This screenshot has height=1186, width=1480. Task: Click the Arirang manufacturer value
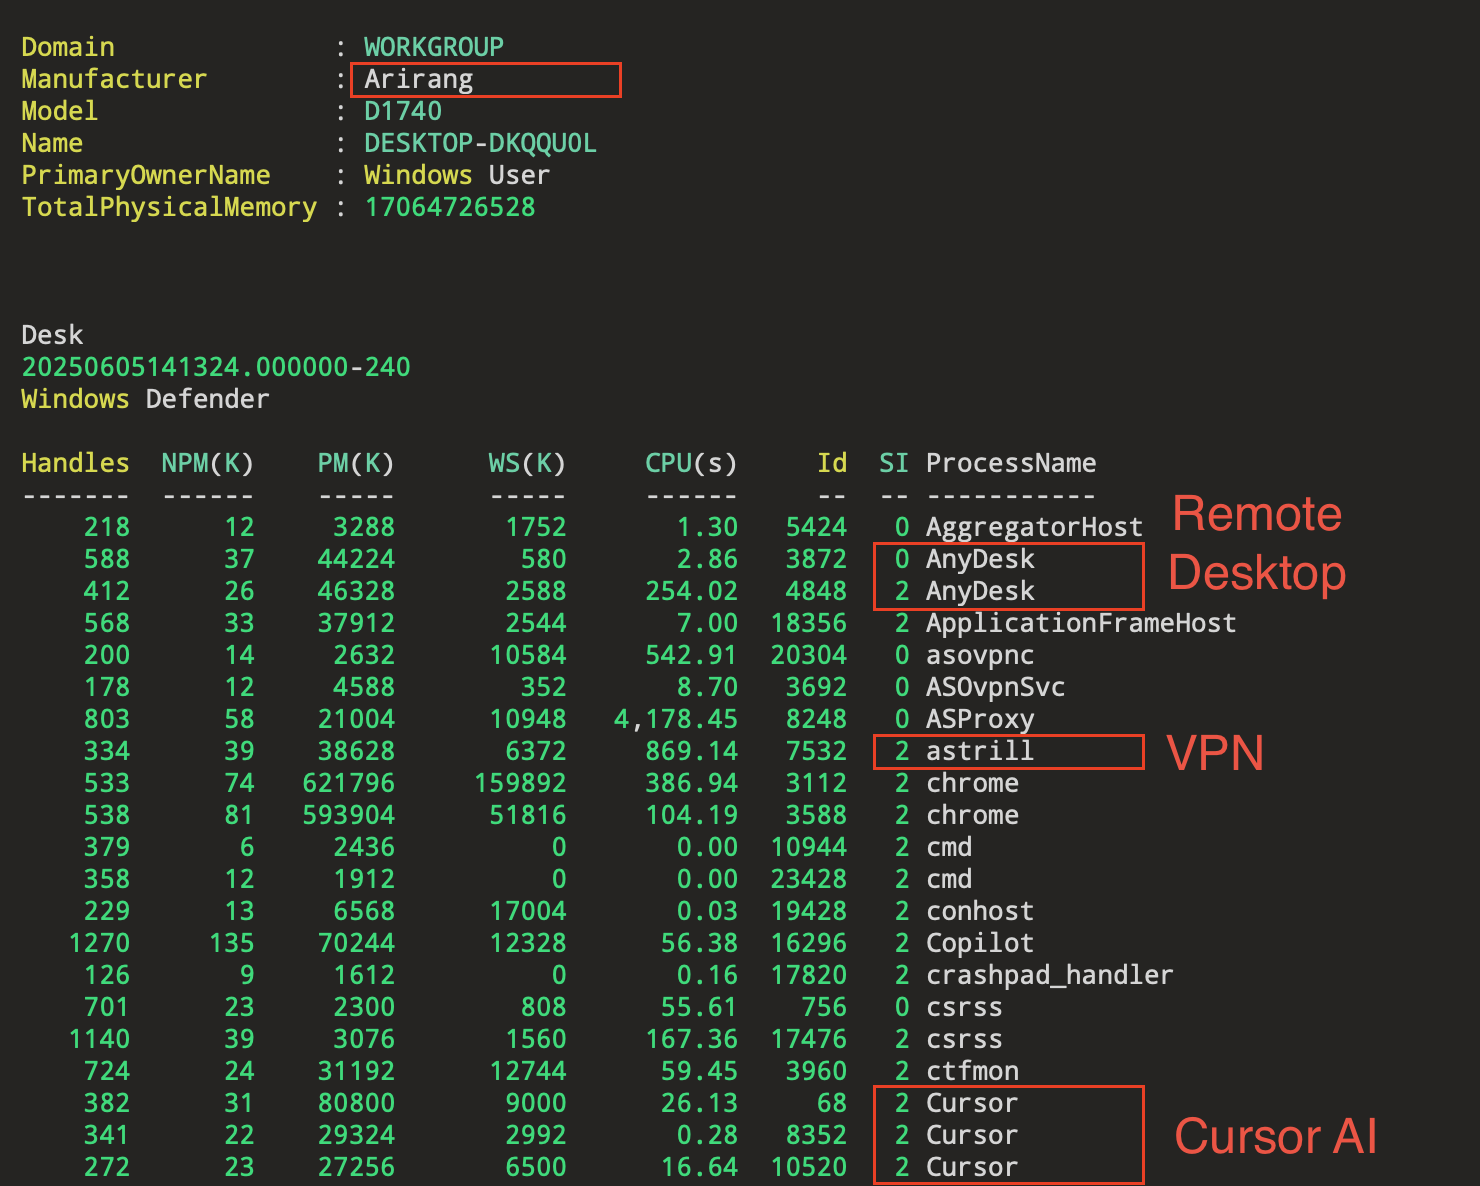tap(418, 79)
